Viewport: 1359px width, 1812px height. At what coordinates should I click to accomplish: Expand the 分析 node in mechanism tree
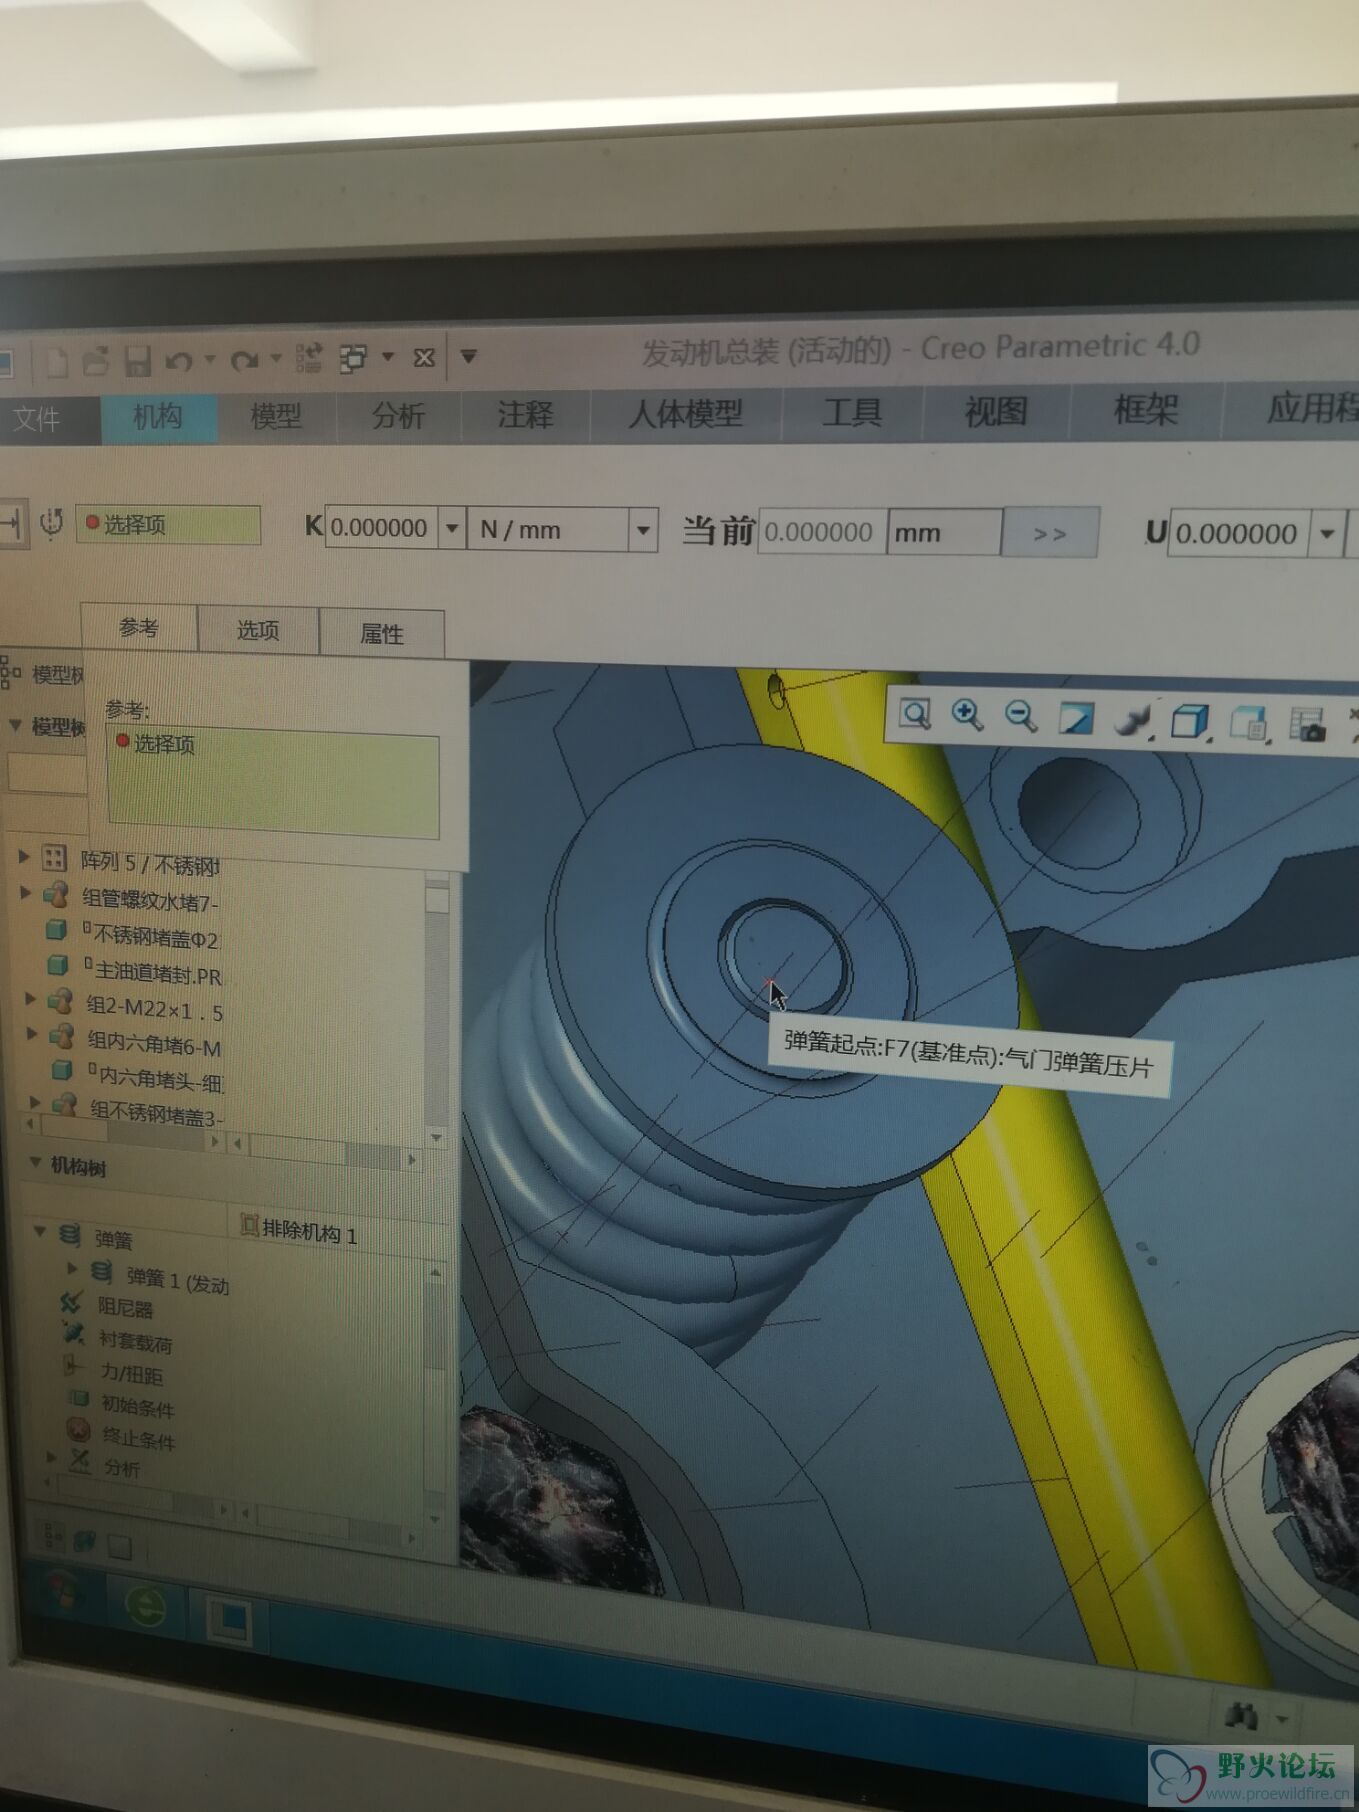pyautogui.click(x=52, y=1457)
